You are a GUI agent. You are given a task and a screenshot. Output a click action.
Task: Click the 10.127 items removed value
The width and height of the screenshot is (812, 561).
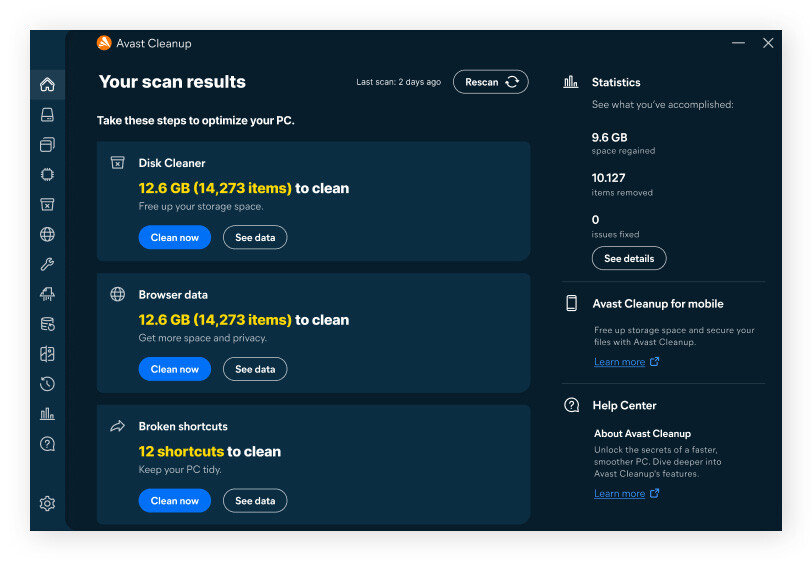click(x=608, y=178)
